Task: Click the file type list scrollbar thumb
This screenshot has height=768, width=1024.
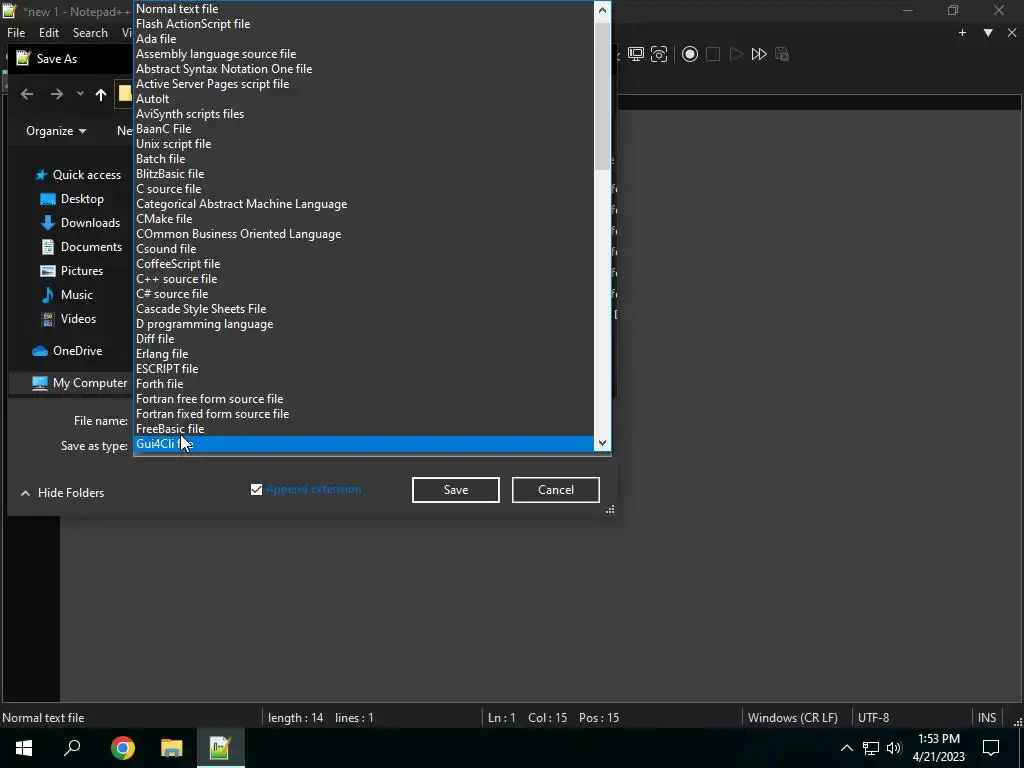Action: point(602,95)
